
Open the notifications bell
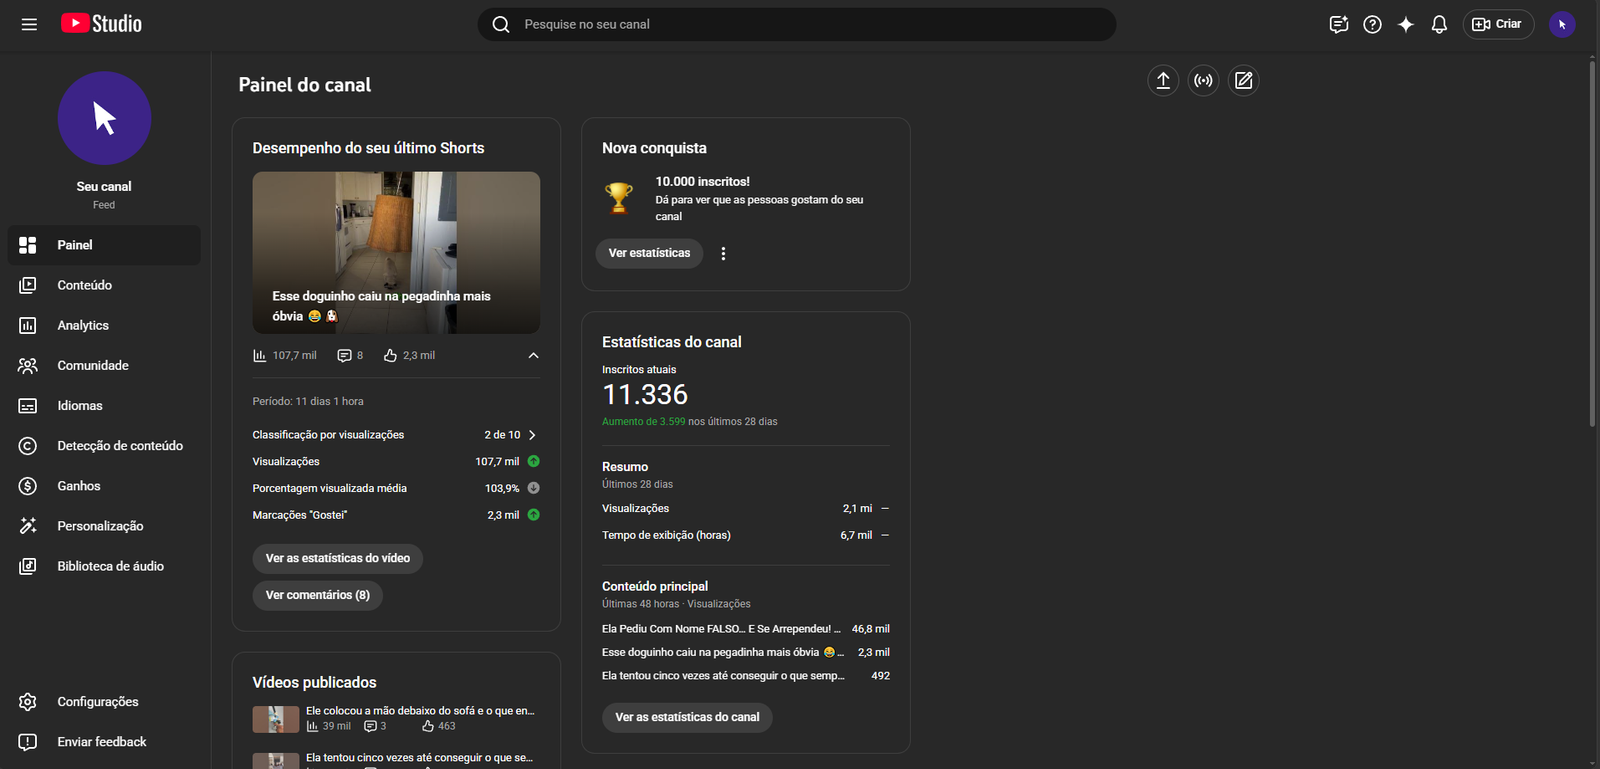1439,25
